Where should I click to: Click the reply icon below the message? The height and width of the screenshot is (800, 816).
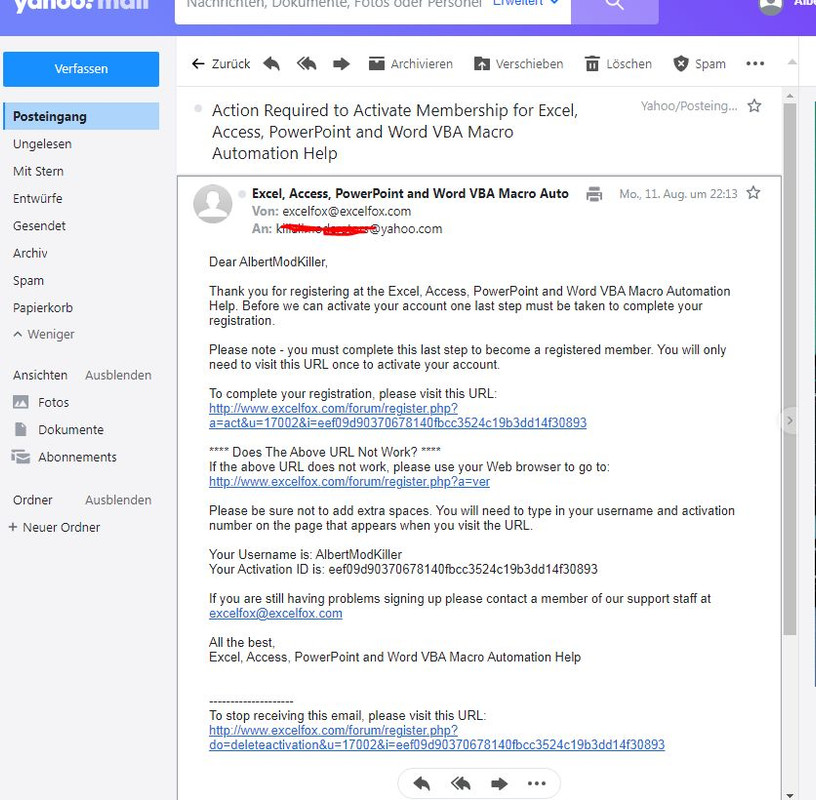click(422, 783)
